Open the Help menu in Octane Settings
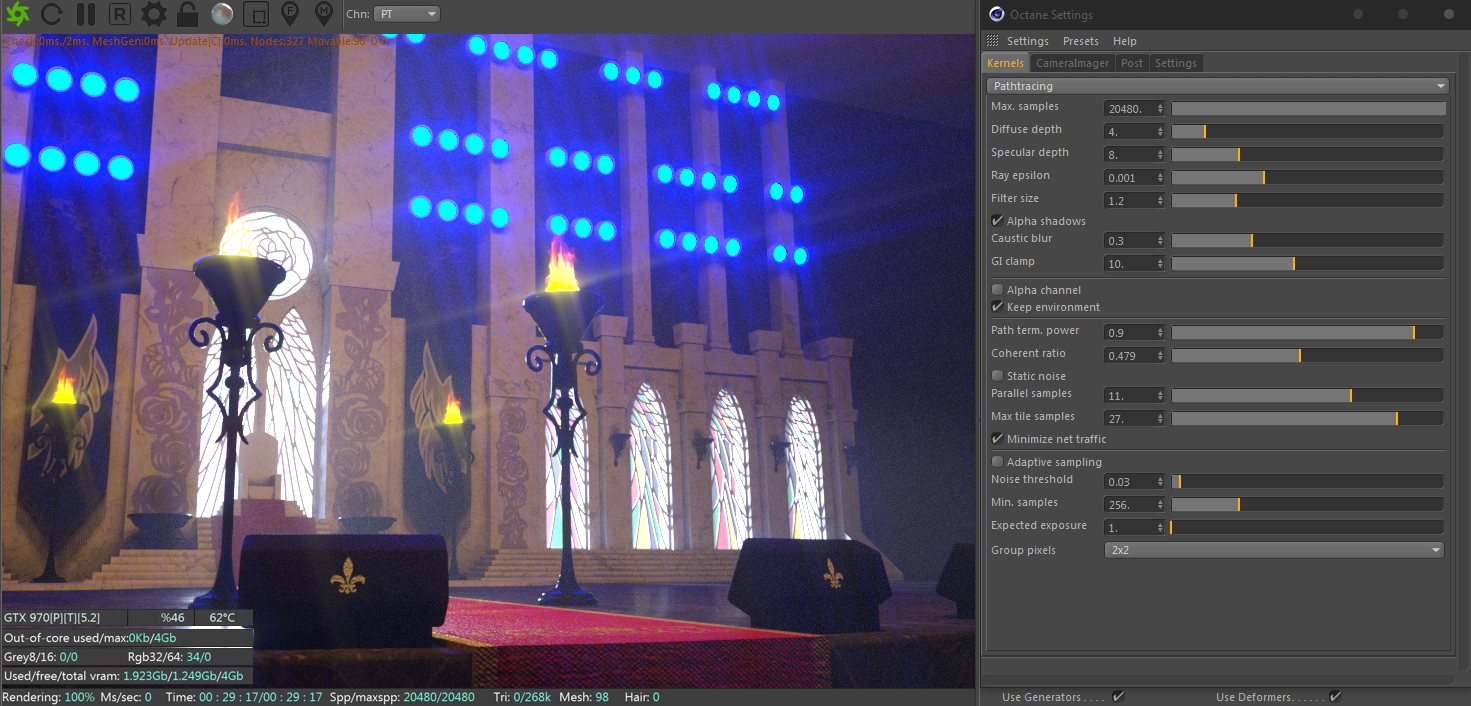The height and width of the screenshot is (706, 1471). [x=1124, y=41]
